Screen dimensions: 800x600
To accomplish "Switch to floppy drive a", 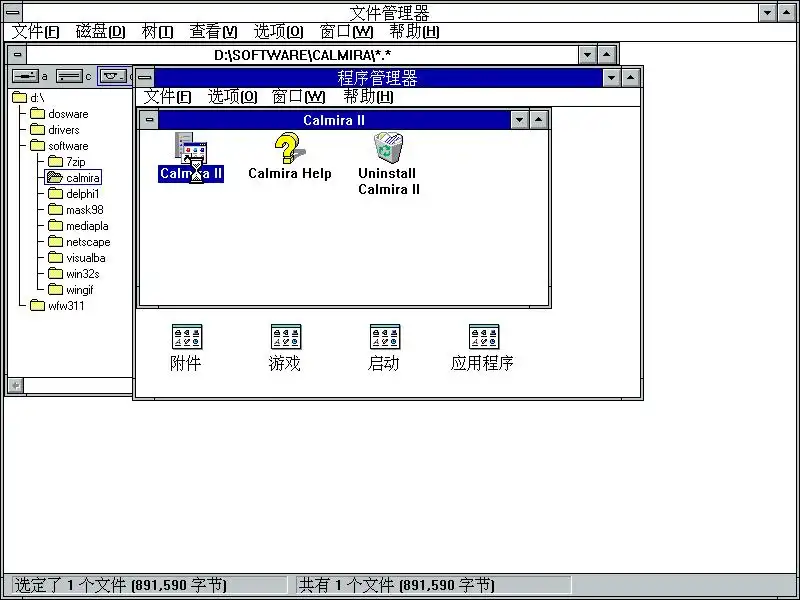I will click(x=30, y=77).
